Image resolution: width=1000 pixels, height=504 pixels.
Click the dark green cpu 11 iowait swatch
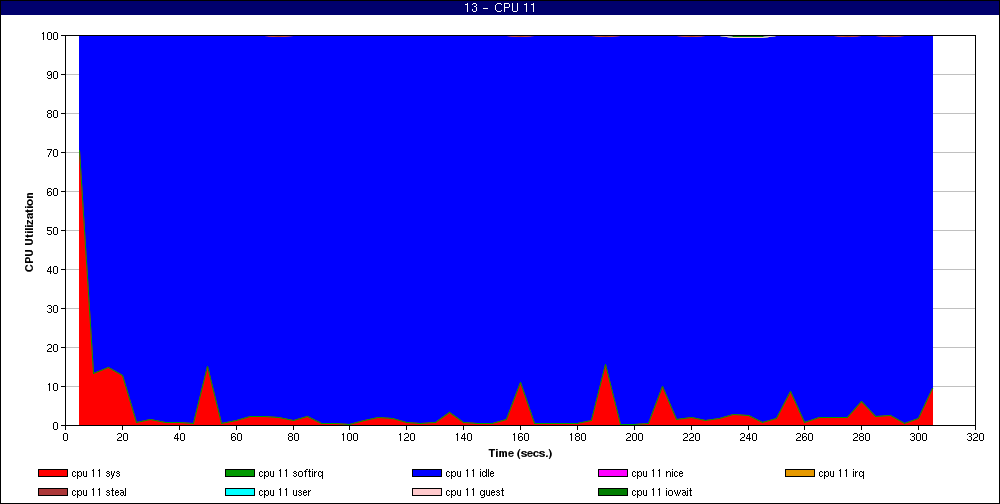coord(612,493)
